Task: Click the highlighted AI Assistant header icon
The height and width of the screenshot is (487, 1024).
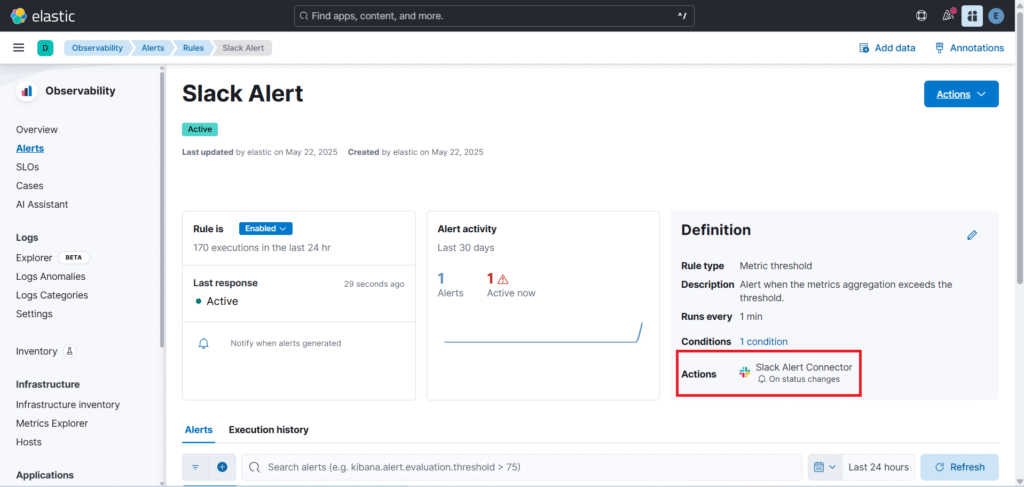Action: coord(972,16)
